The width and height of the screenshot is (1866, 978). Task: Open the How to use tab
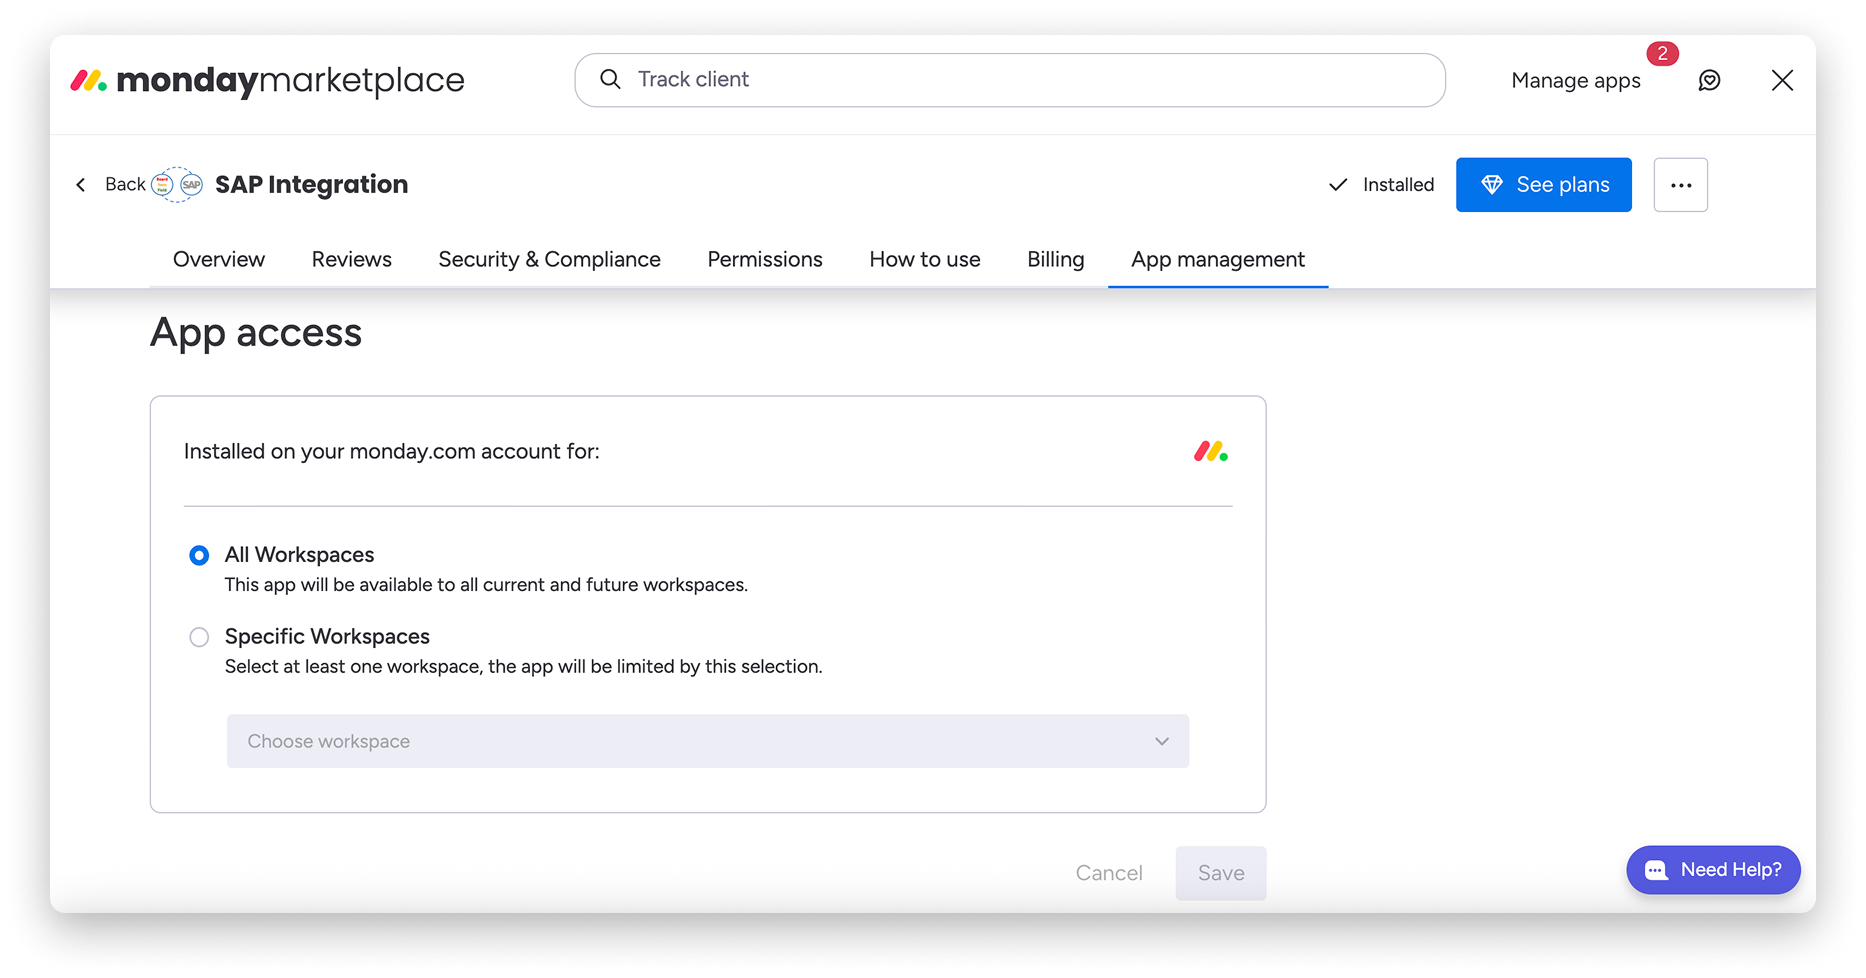click(x=925, y=260)
